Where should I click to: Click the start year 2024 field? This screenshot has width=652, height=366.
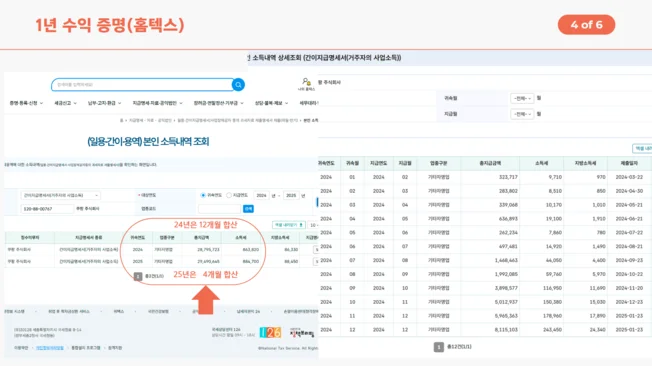261,195
